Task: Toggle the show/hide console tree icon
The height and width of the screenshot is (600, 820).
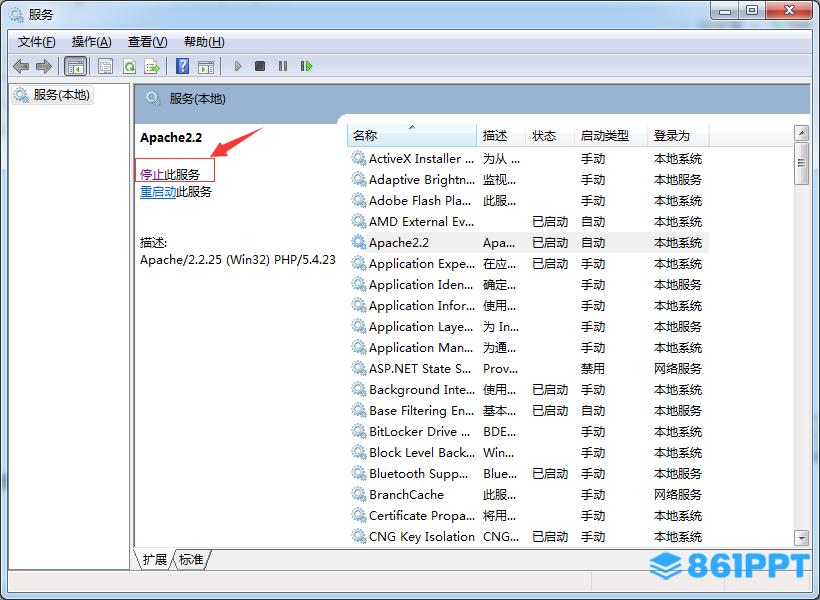Action: (75, 66)
